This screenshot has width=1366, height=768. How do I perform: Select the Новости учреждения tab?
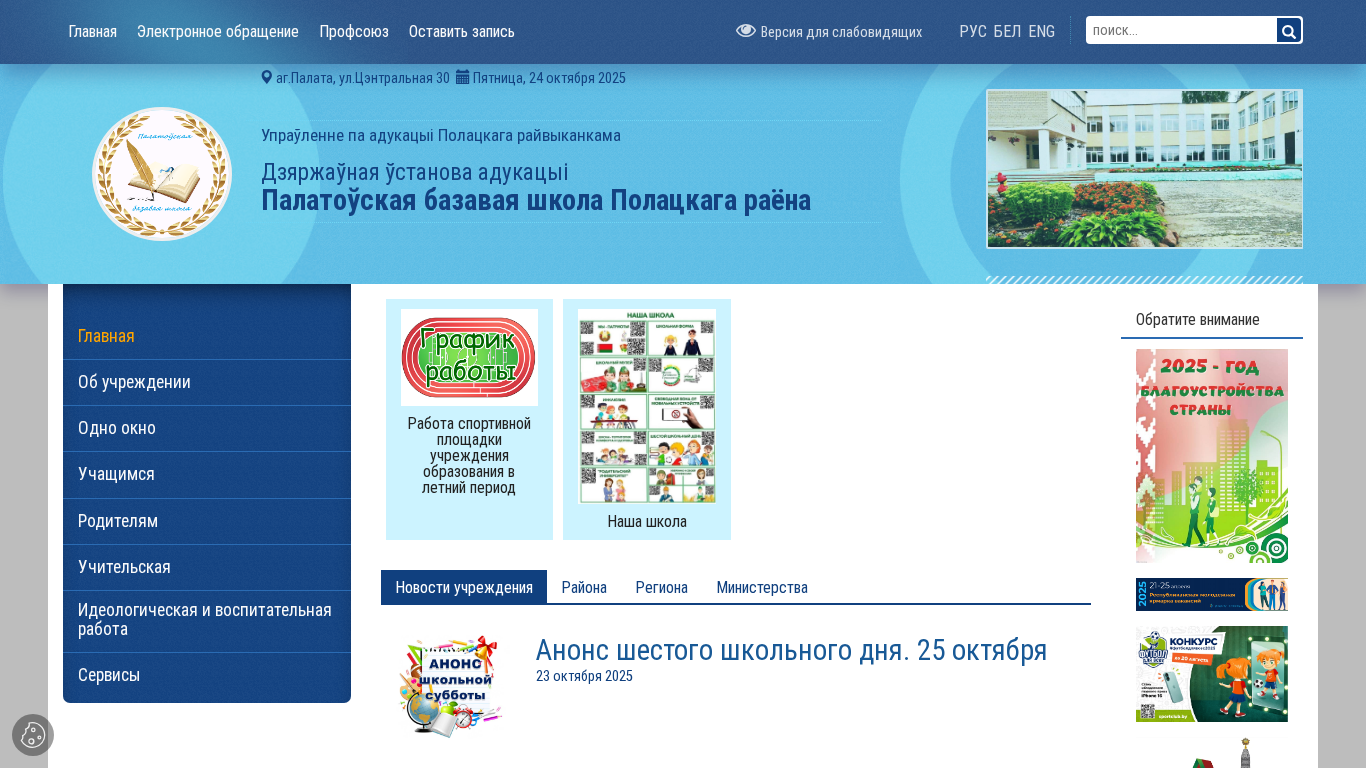click(x=464, y=587)
